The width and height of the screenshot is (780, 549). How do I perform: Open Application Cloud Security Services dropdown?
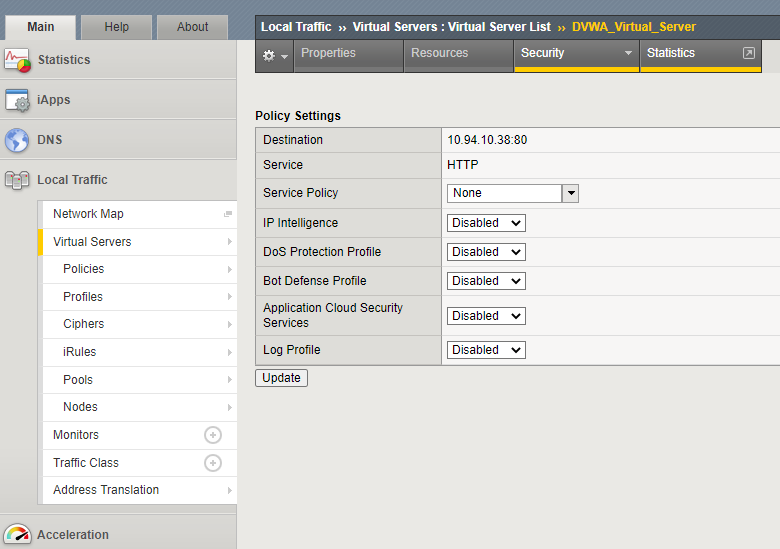pos(486,316)
